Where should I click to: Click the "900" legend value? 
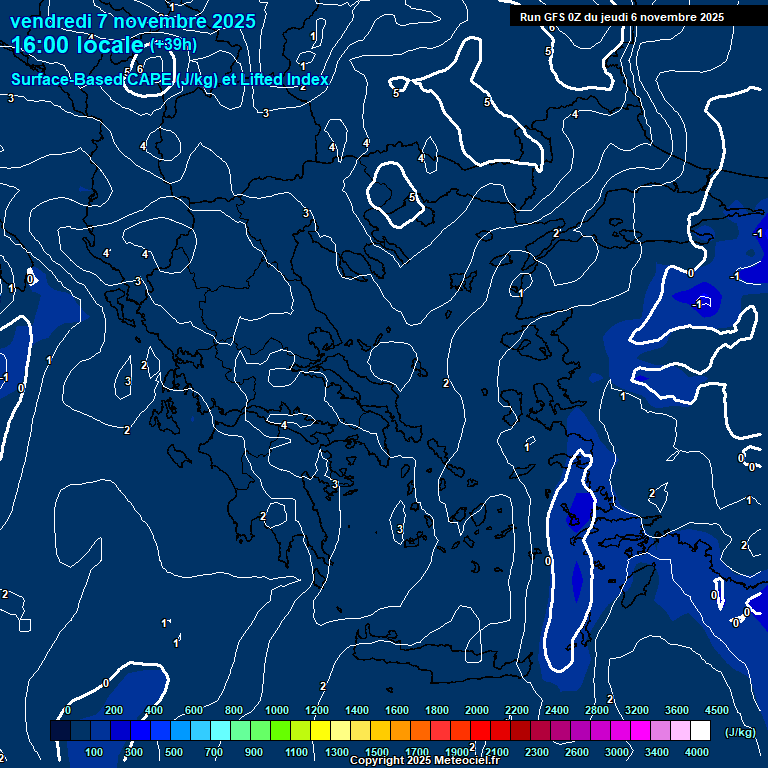coord(253,752)
